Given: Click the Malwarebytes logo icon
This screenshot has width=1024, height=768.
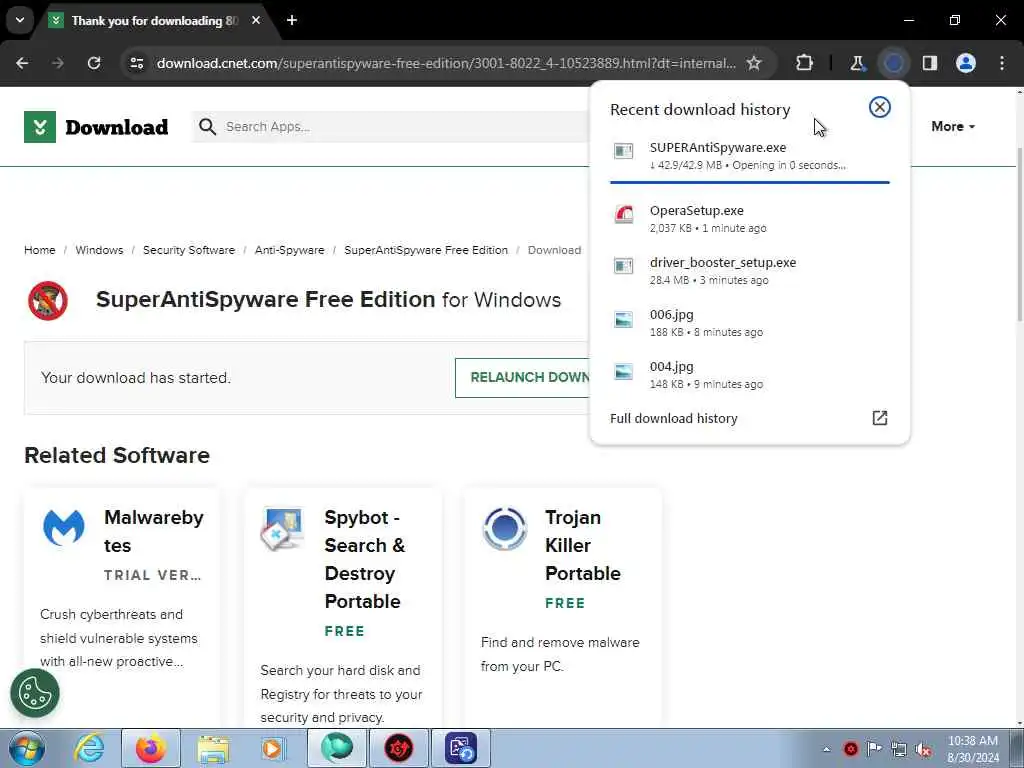Looking at the screenshot, I should click(x=63, y=528).
